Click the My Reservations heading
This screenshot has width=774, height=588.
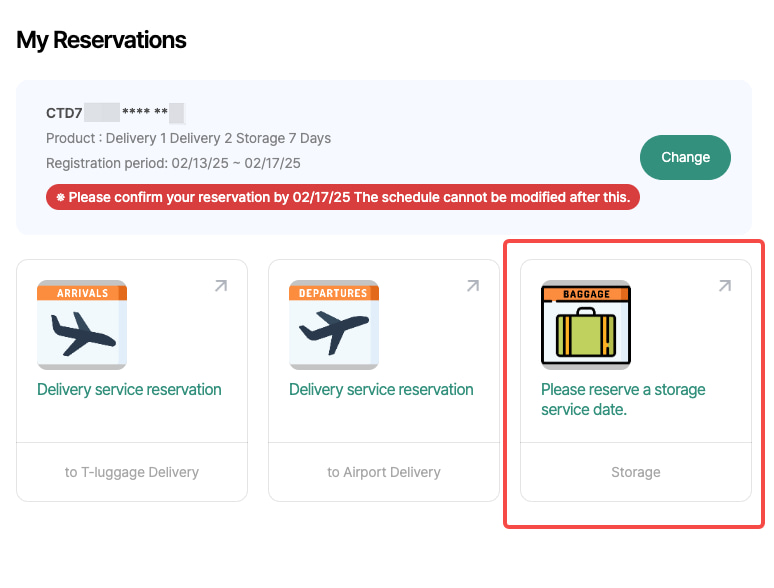point(101,40)
